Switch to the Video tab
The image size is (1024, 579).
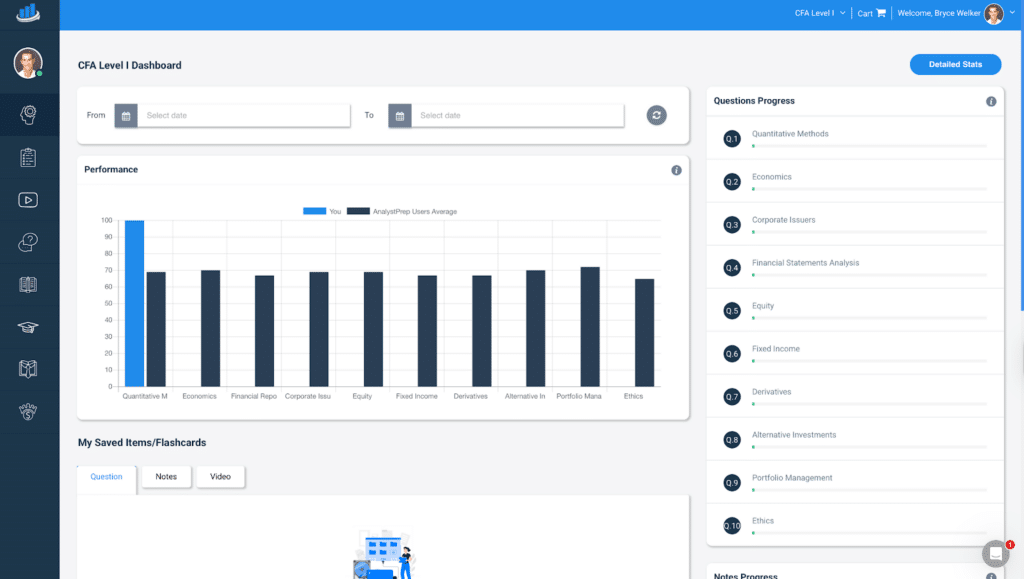(x=220, y=477)
